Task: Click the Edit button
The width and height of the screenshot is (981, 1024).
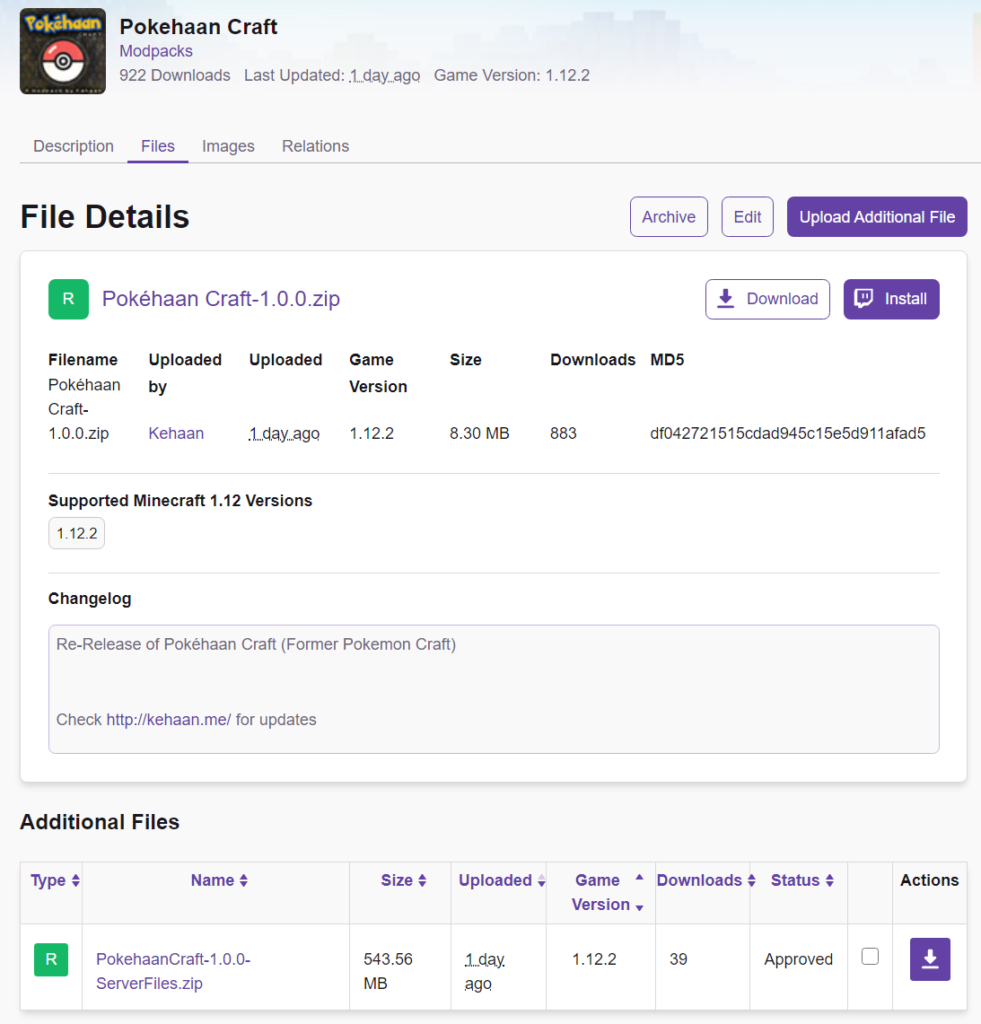Action: [747, 217]
